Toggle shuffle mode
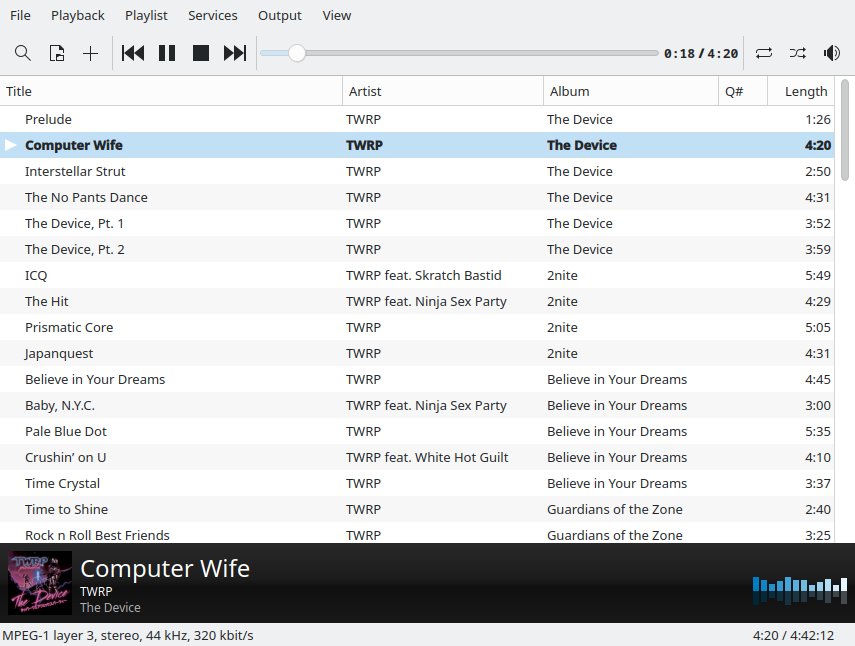This screenshot has width=855, height=646. 798,53
